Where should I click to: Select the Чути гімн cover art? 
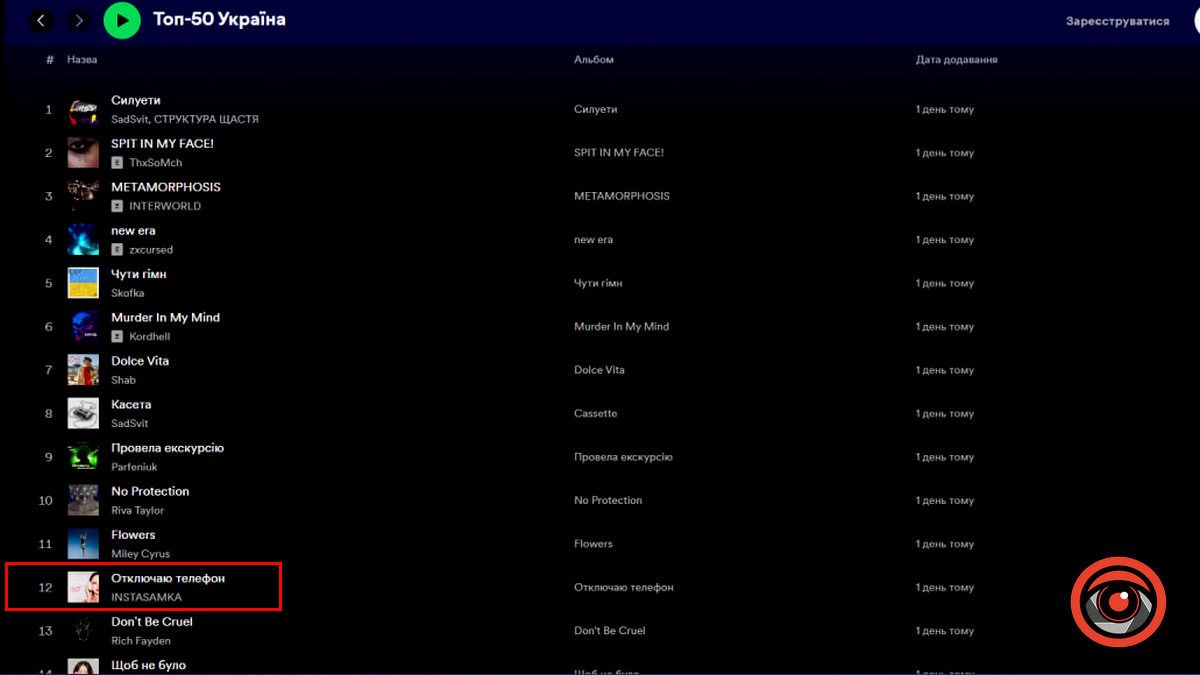[x=83, y=283]
